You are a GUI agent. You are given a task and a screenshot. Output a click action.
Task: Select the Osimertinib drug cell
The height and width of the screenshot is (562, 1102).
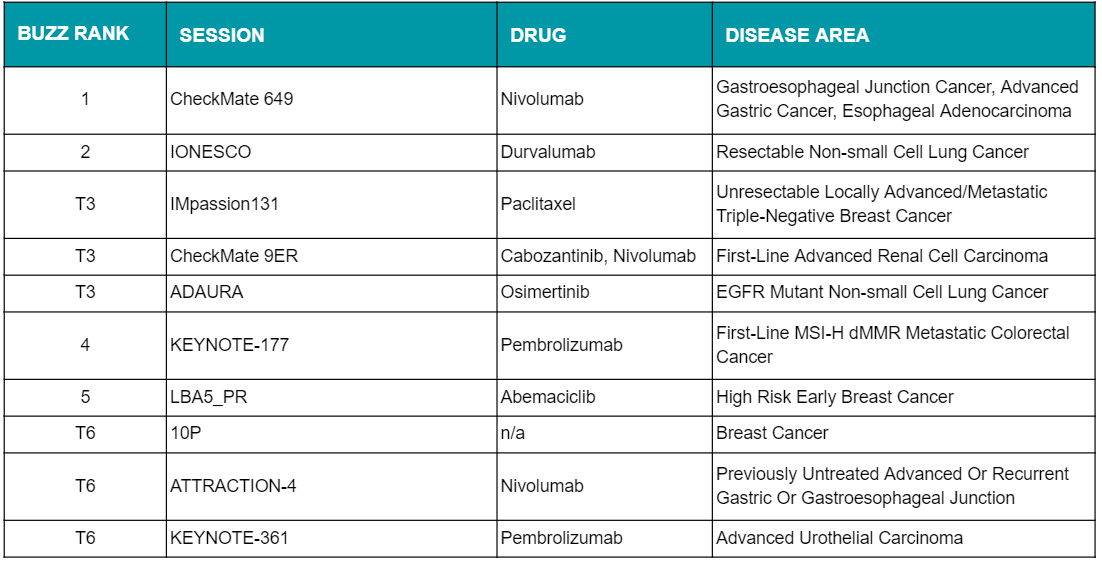tap(604, 293)
